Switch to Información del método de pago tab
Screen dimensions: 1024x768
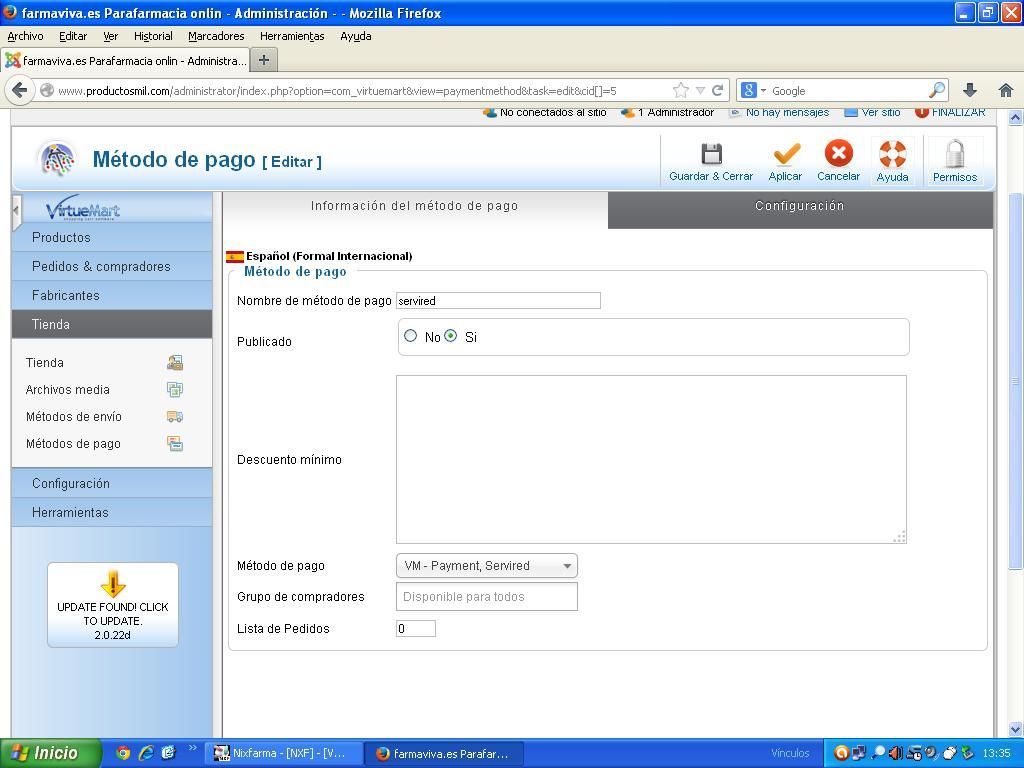point(415,206)
